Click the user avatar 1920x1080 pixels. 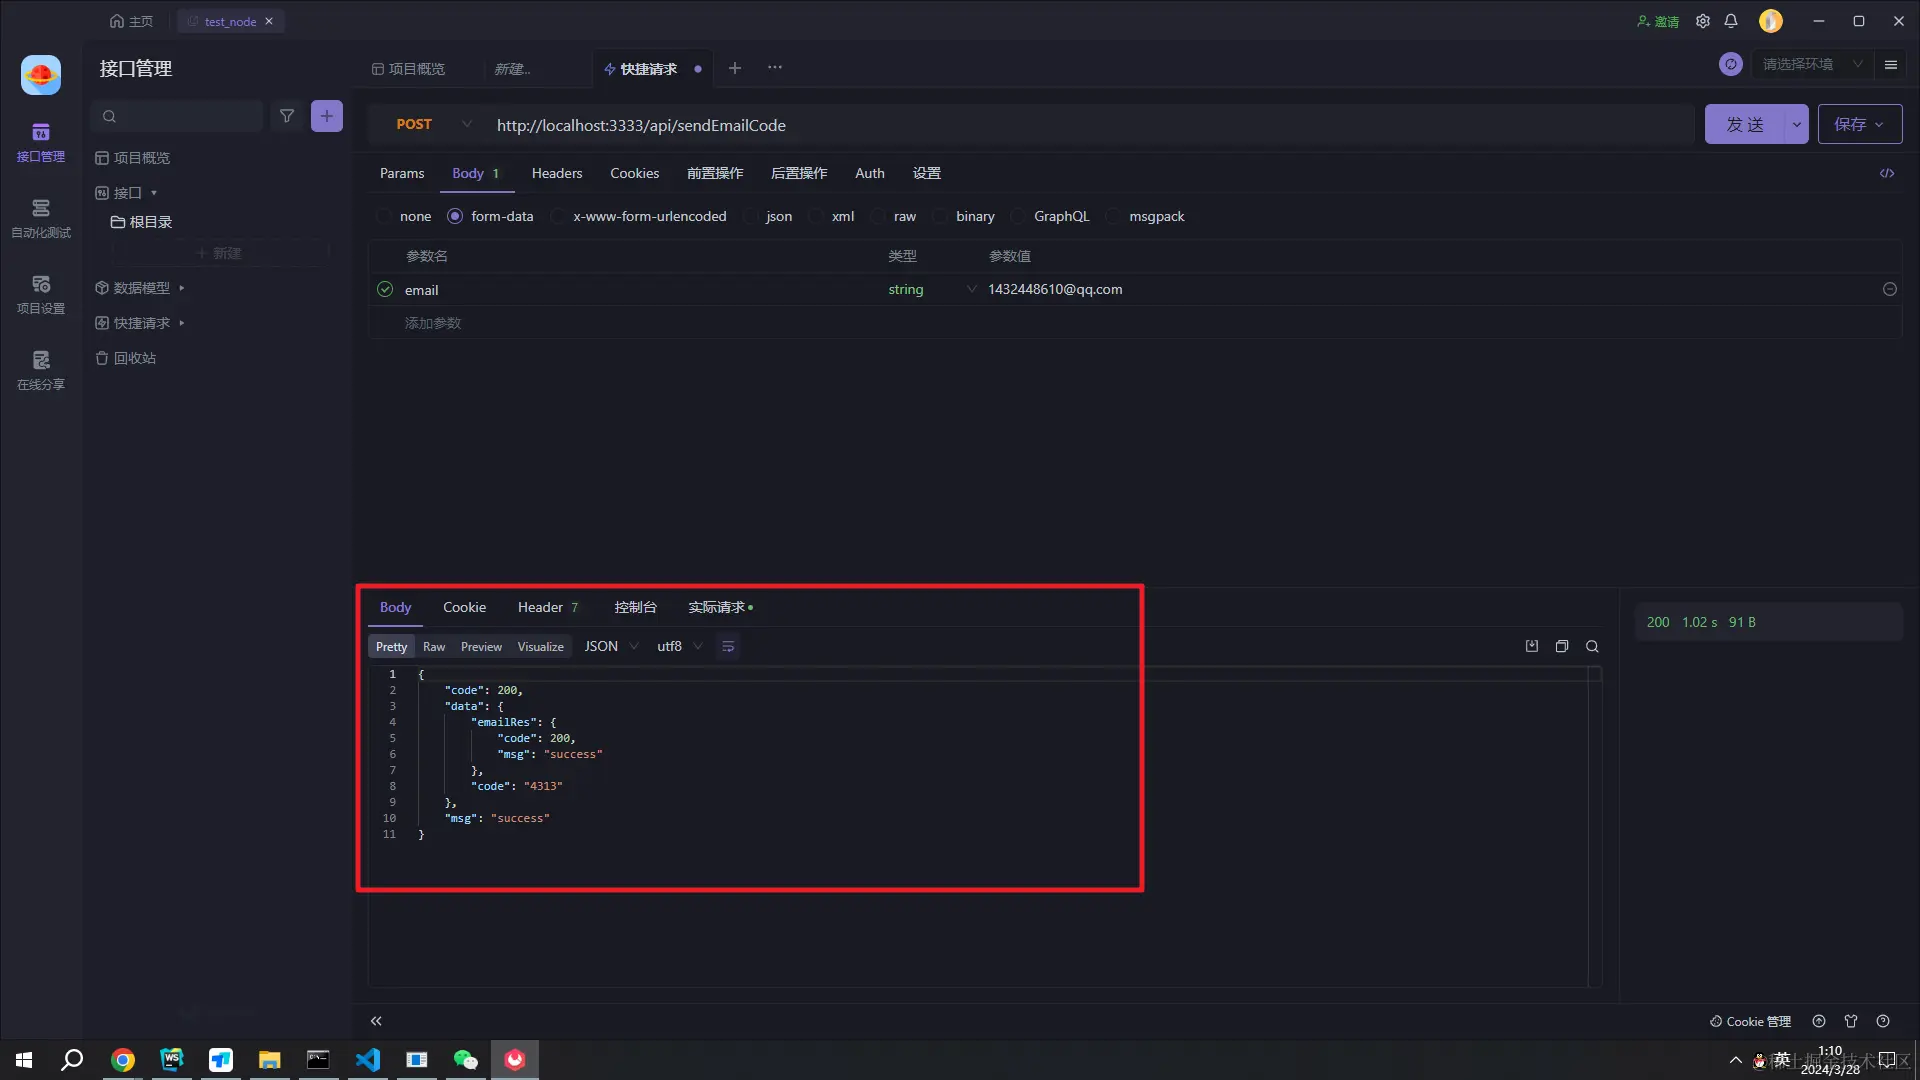click(1771, 21)
